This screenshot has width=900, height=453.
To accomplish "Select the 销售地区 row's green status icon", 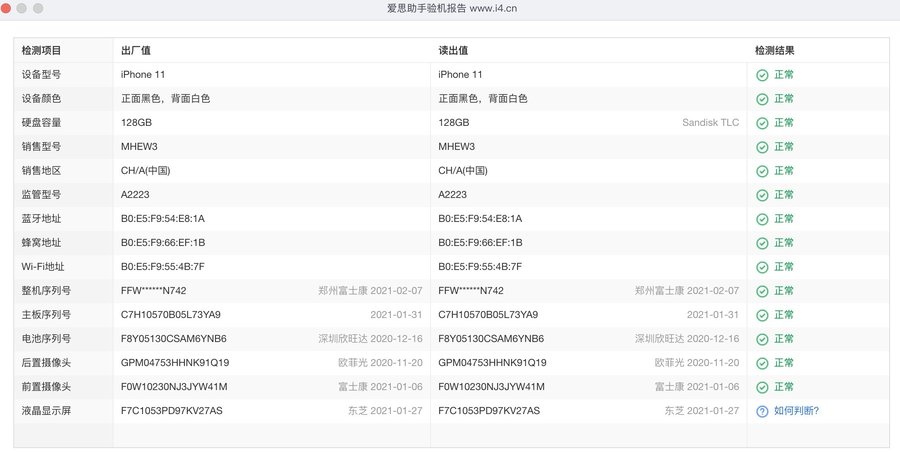I will pyautogui.click(x=762, y=171).
